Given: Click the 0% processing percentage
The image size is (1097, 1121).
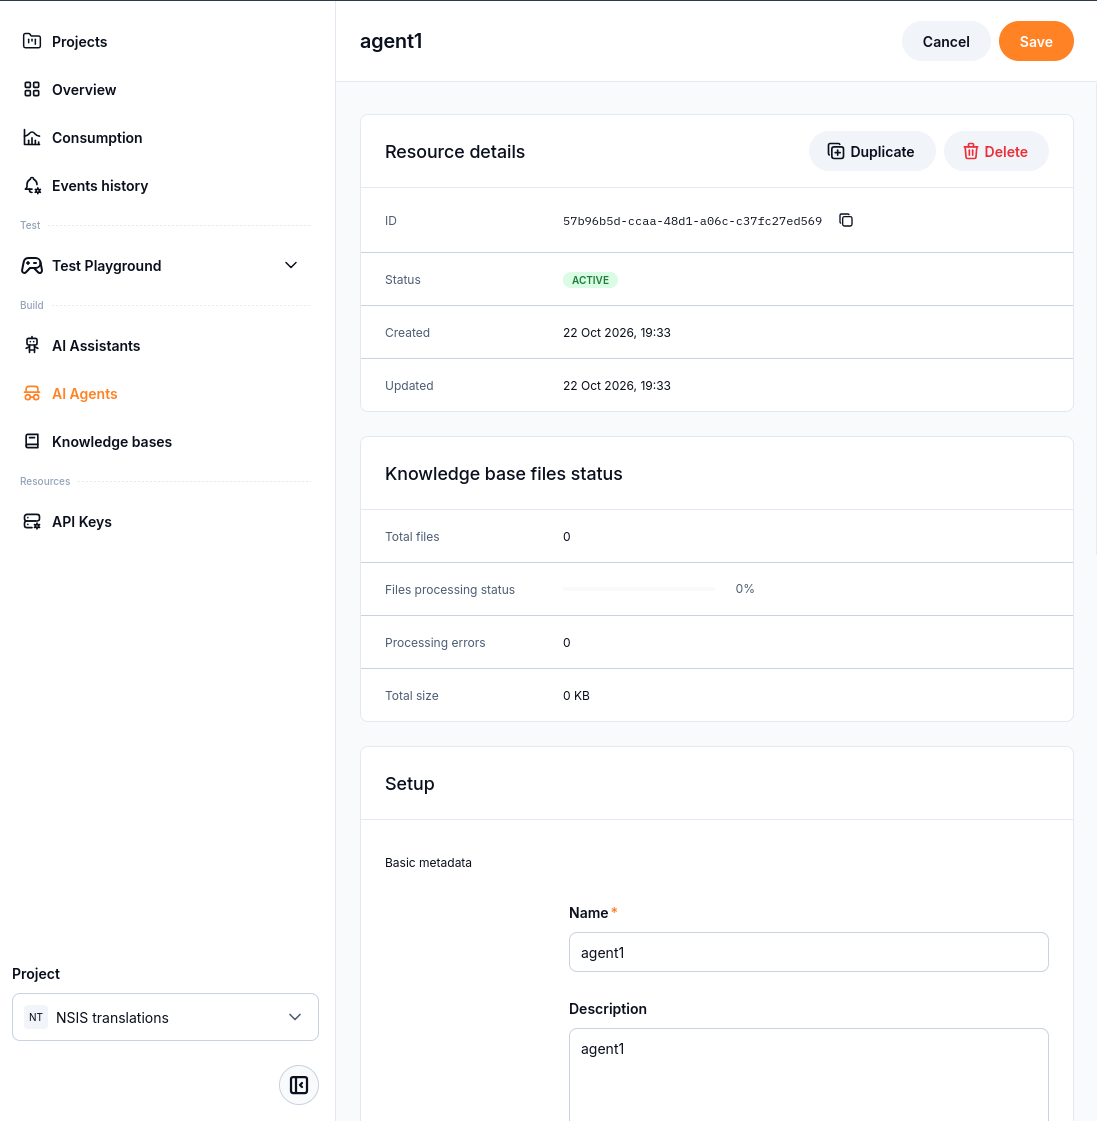Looking at the screenshot, I should click(744, 589).
